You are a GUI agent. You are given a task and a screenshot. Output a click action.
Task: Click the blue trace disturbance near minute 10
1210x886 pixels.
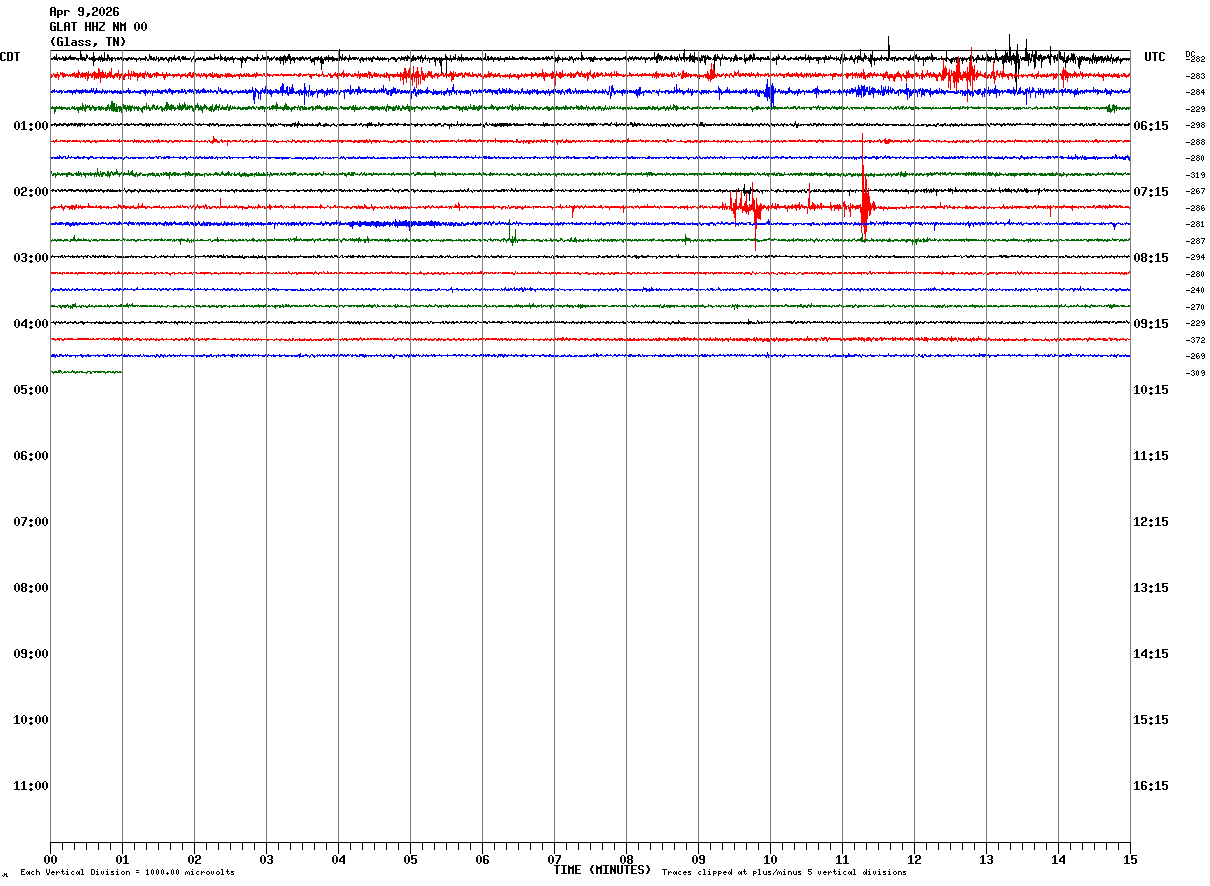[x=769, y=92]
